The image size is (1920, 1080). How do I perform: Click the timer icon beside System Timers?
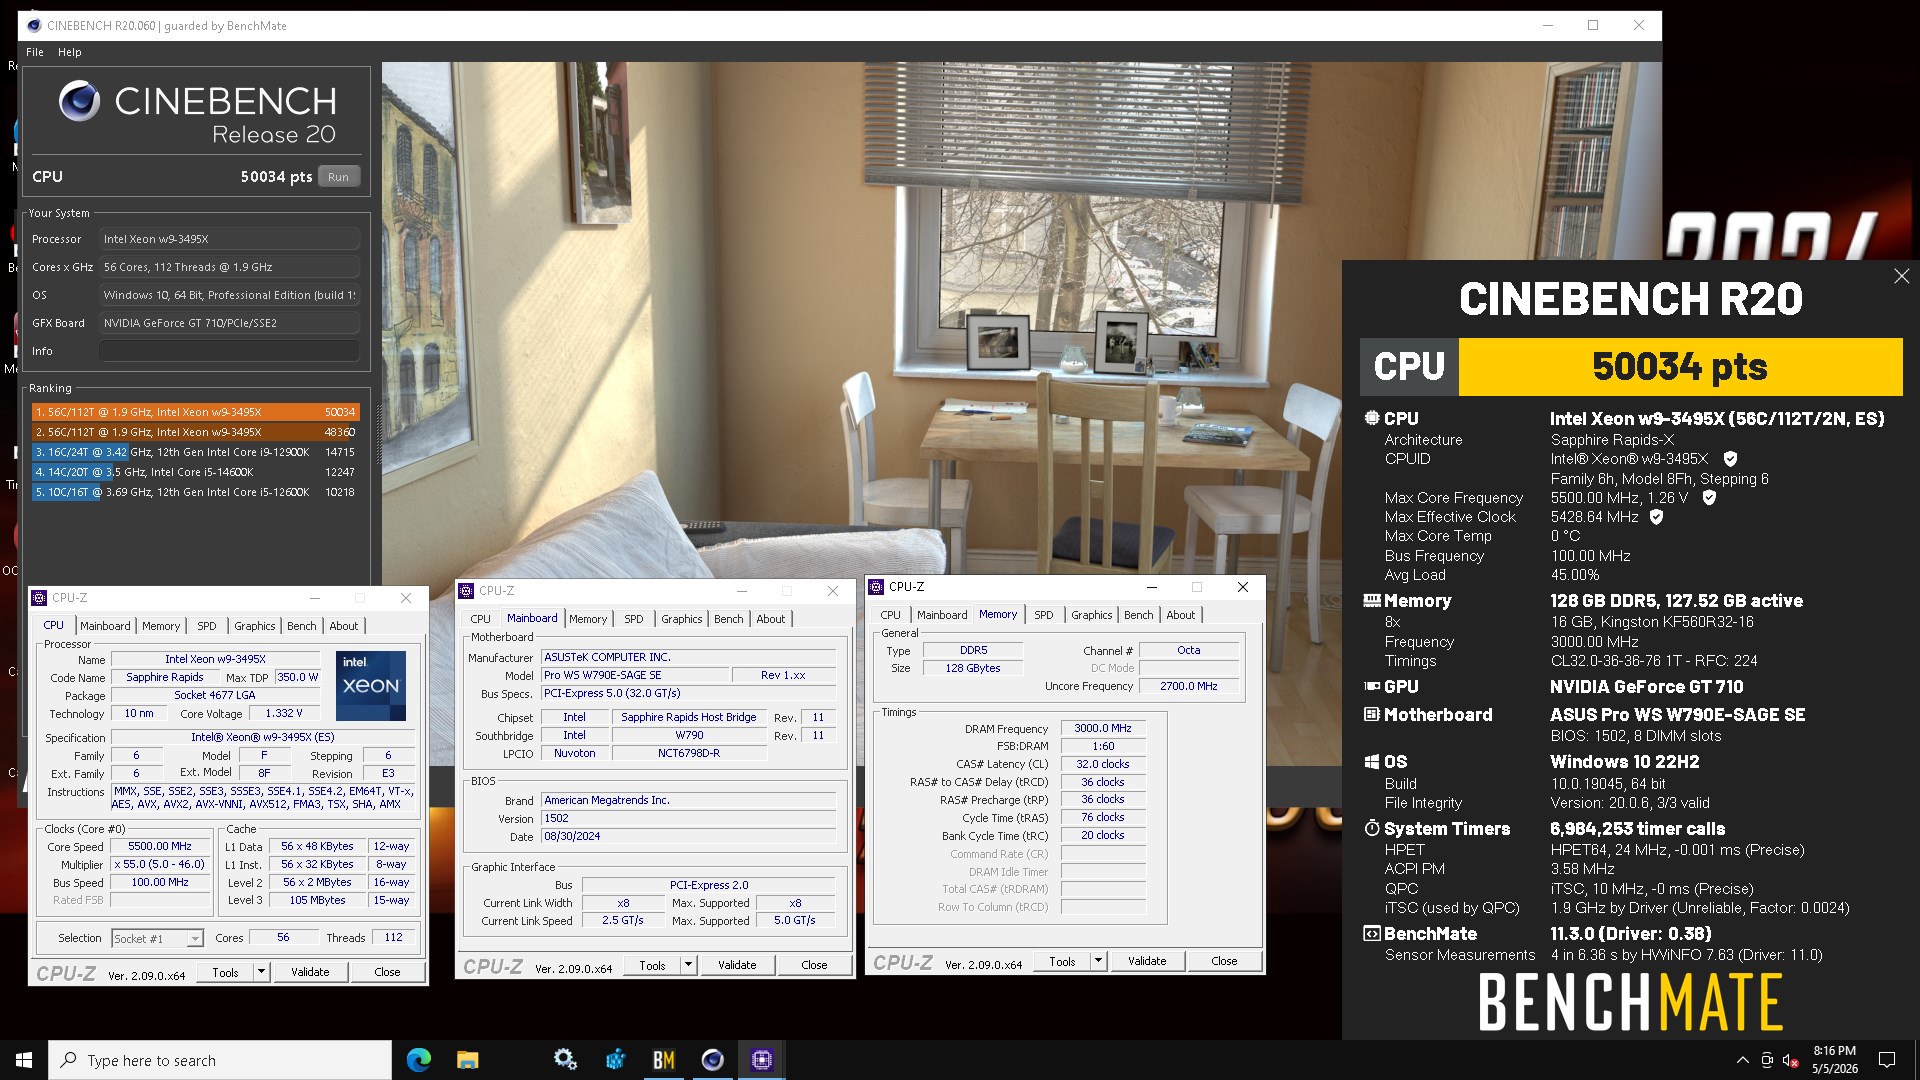1372,829
